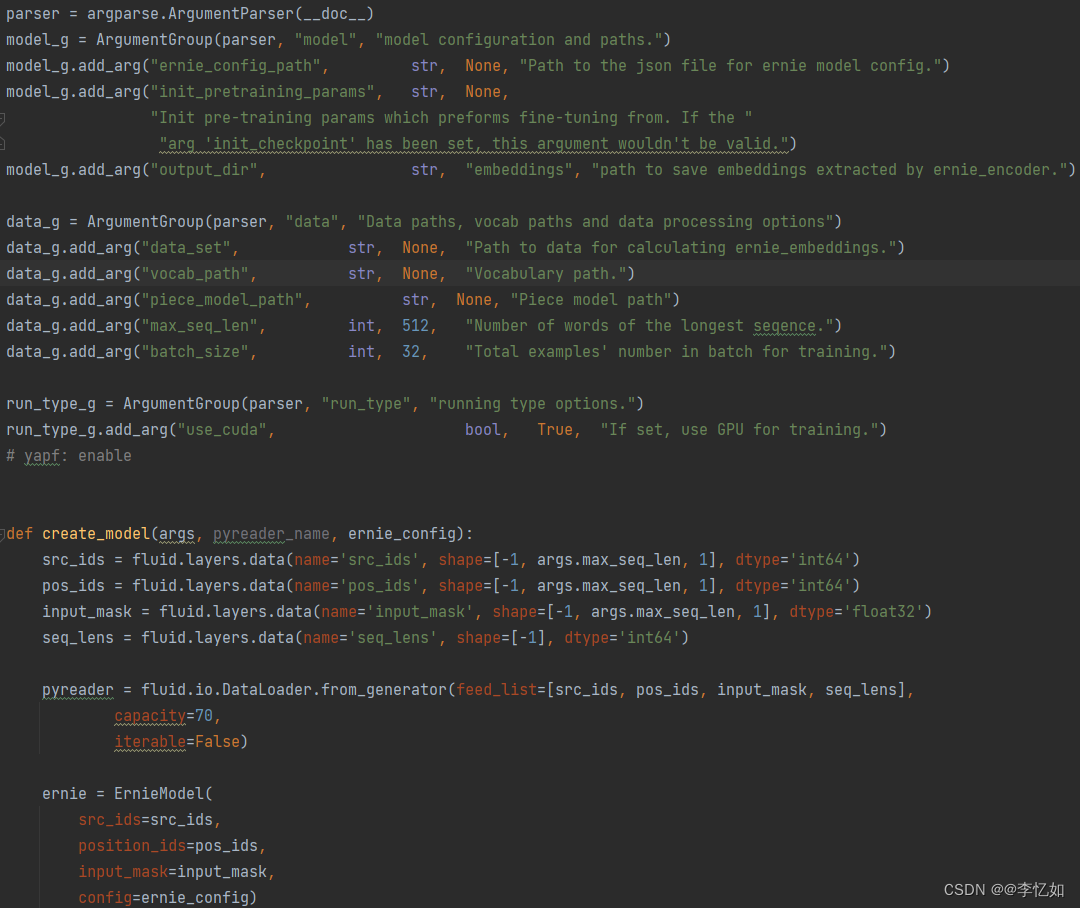Click the ErnieModel( constructor call
The width and height of the screenshot is (1080, 908).
[163, 794]
